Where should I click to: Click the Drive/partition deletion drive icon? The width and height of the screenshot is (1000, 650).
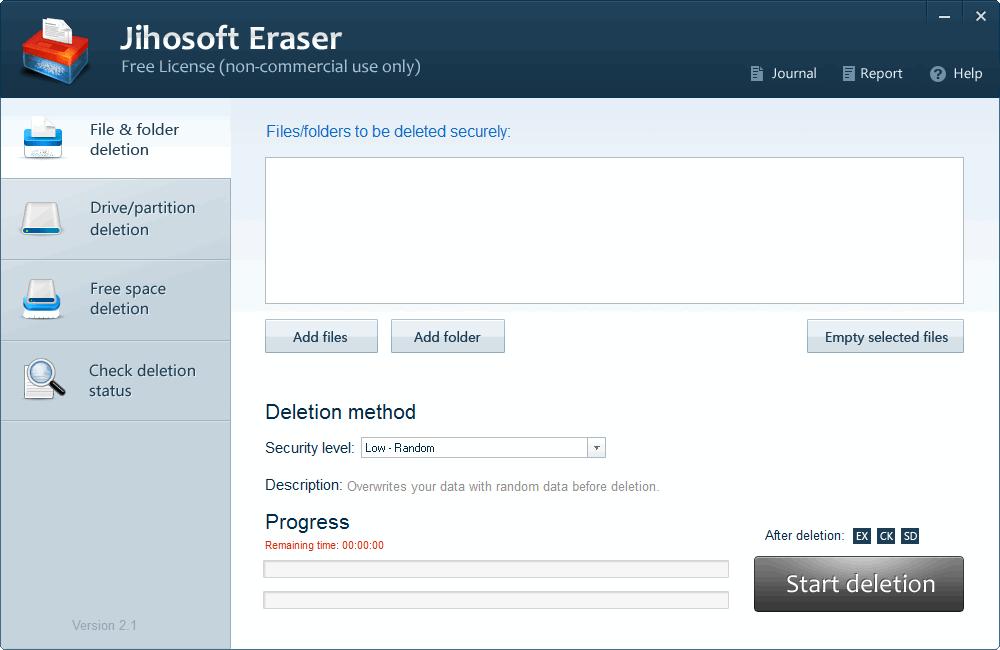(41, 219)
